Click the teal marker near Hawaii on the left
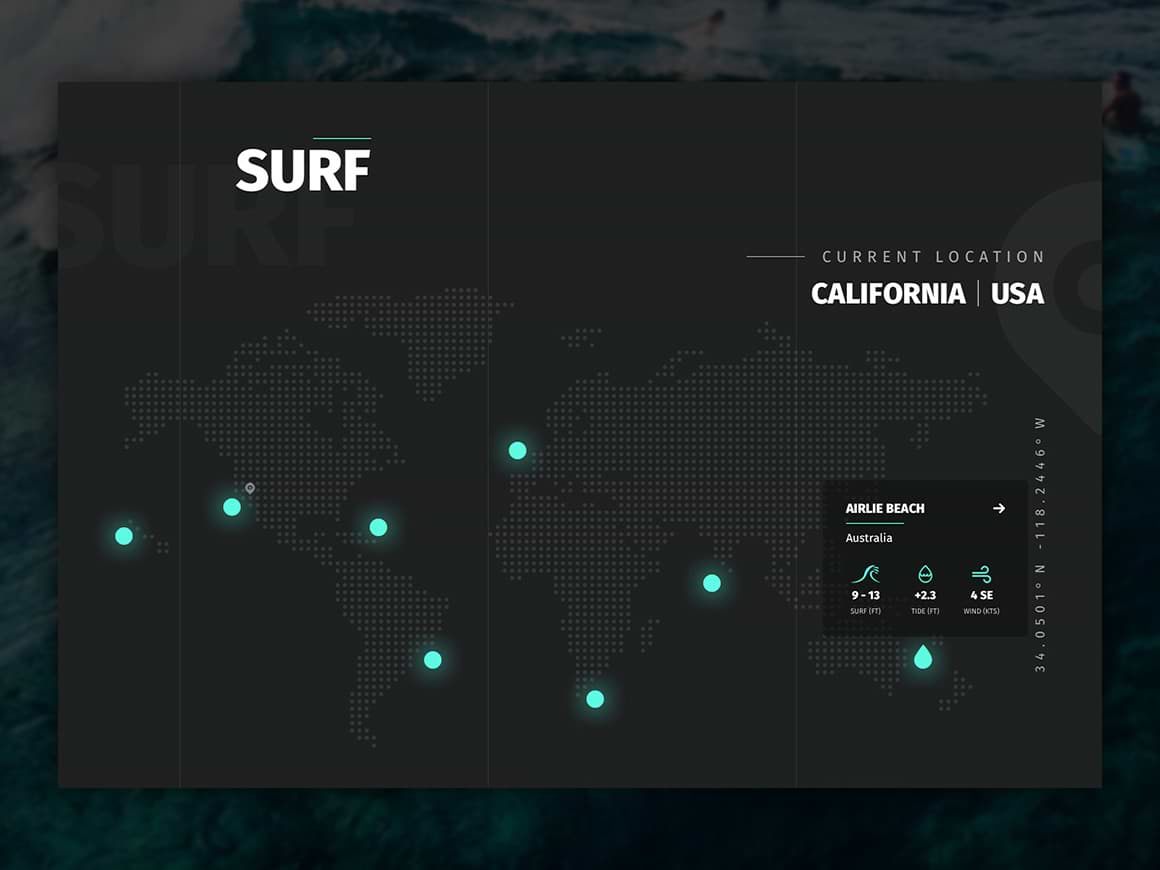This screenshot has width=1160, height=870. (x=123, y=535)
